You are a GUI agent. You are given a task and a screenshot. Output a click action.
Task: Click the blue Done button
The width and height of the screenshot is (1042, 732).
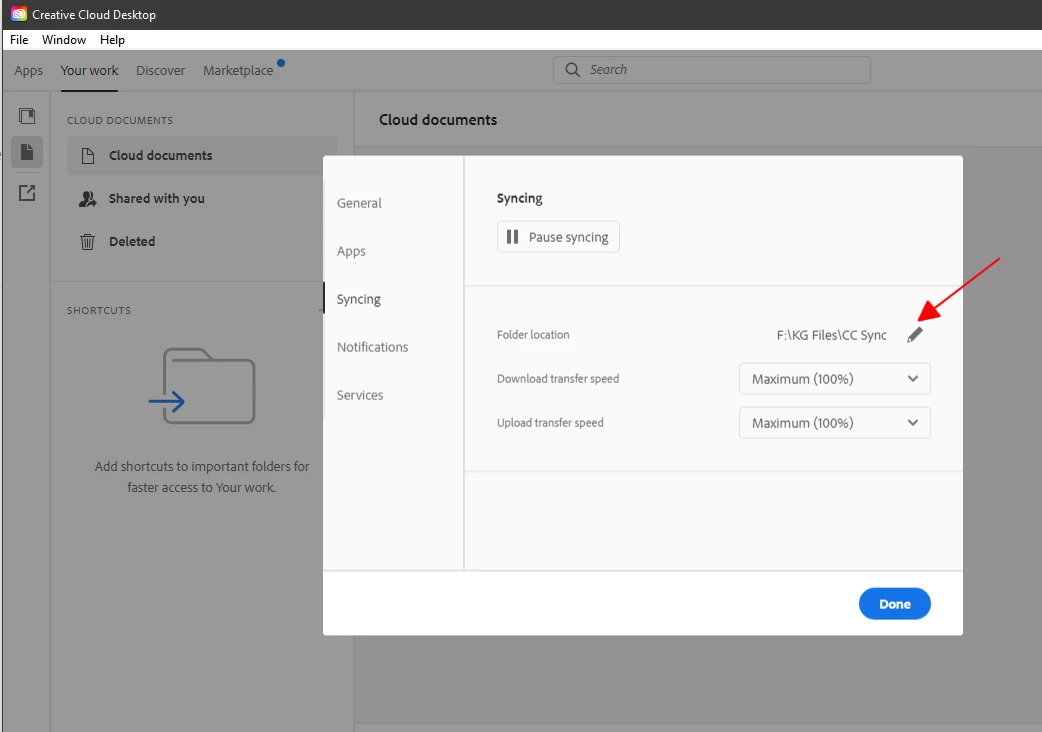pyautogui.click(x=894, y=604)
